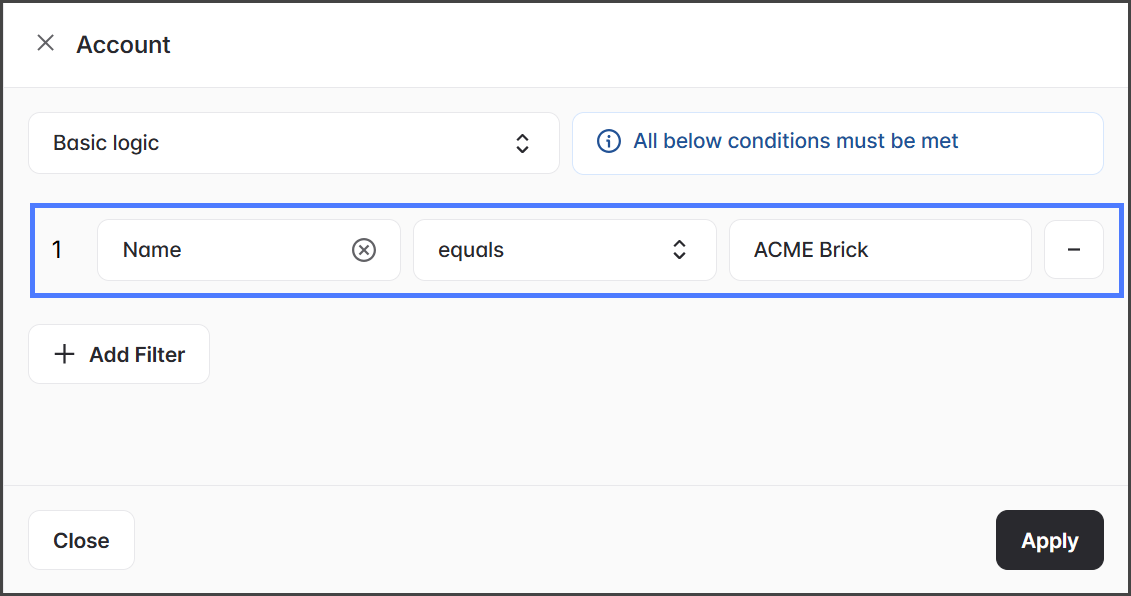Close the Account dialog using X icon
1131x596 pixels.
[45, 43]
